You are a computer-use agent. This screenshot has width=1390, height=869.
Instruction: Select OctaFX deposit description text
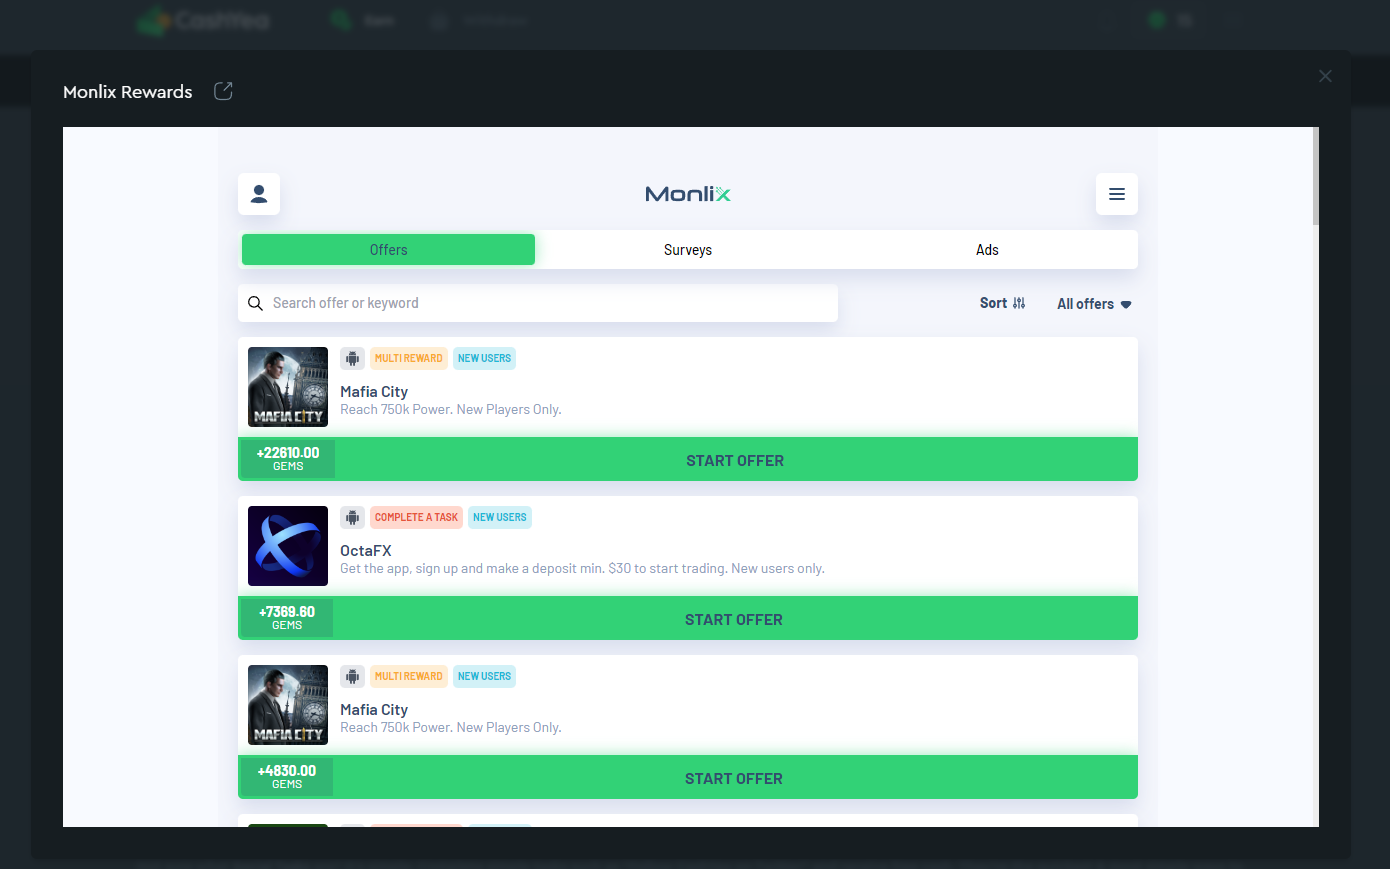(x=582, y=568)
